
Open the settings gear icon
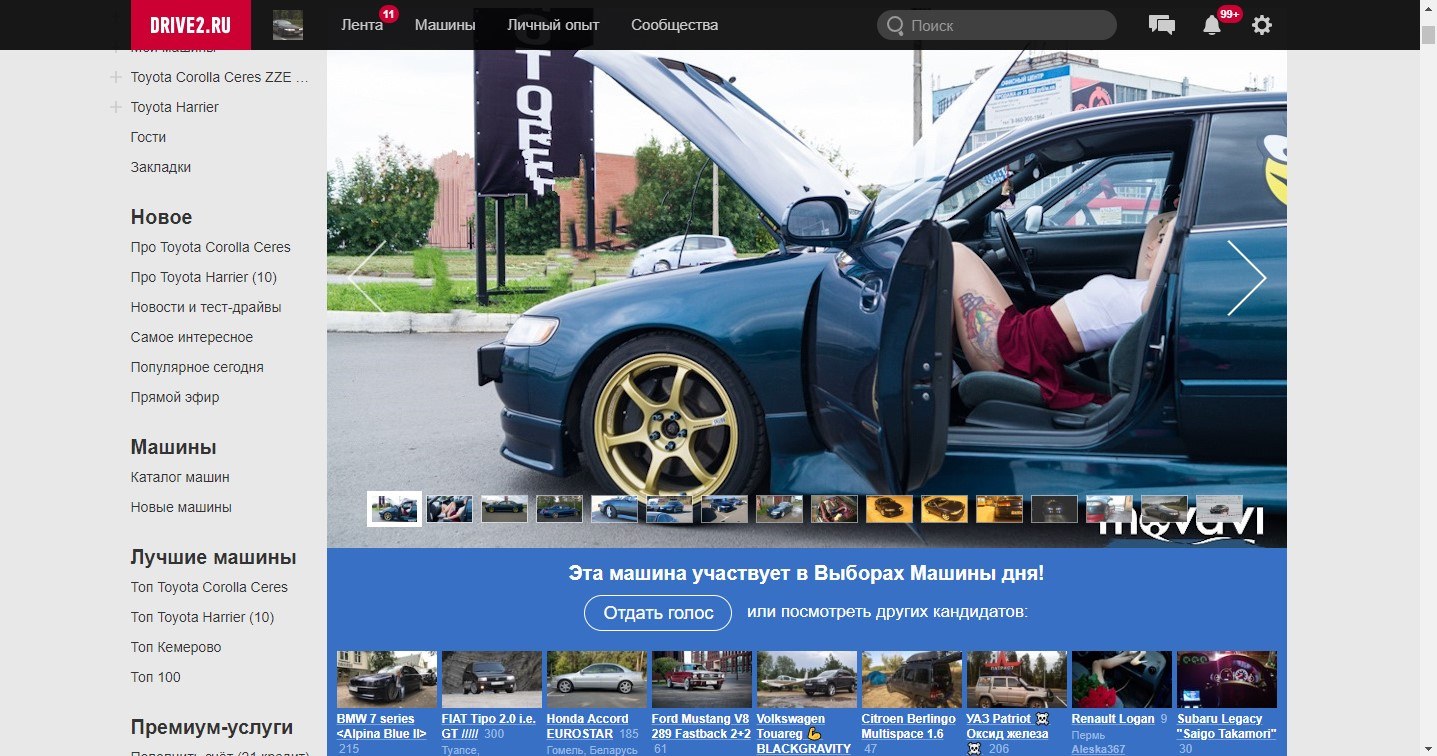[1262, 25]
